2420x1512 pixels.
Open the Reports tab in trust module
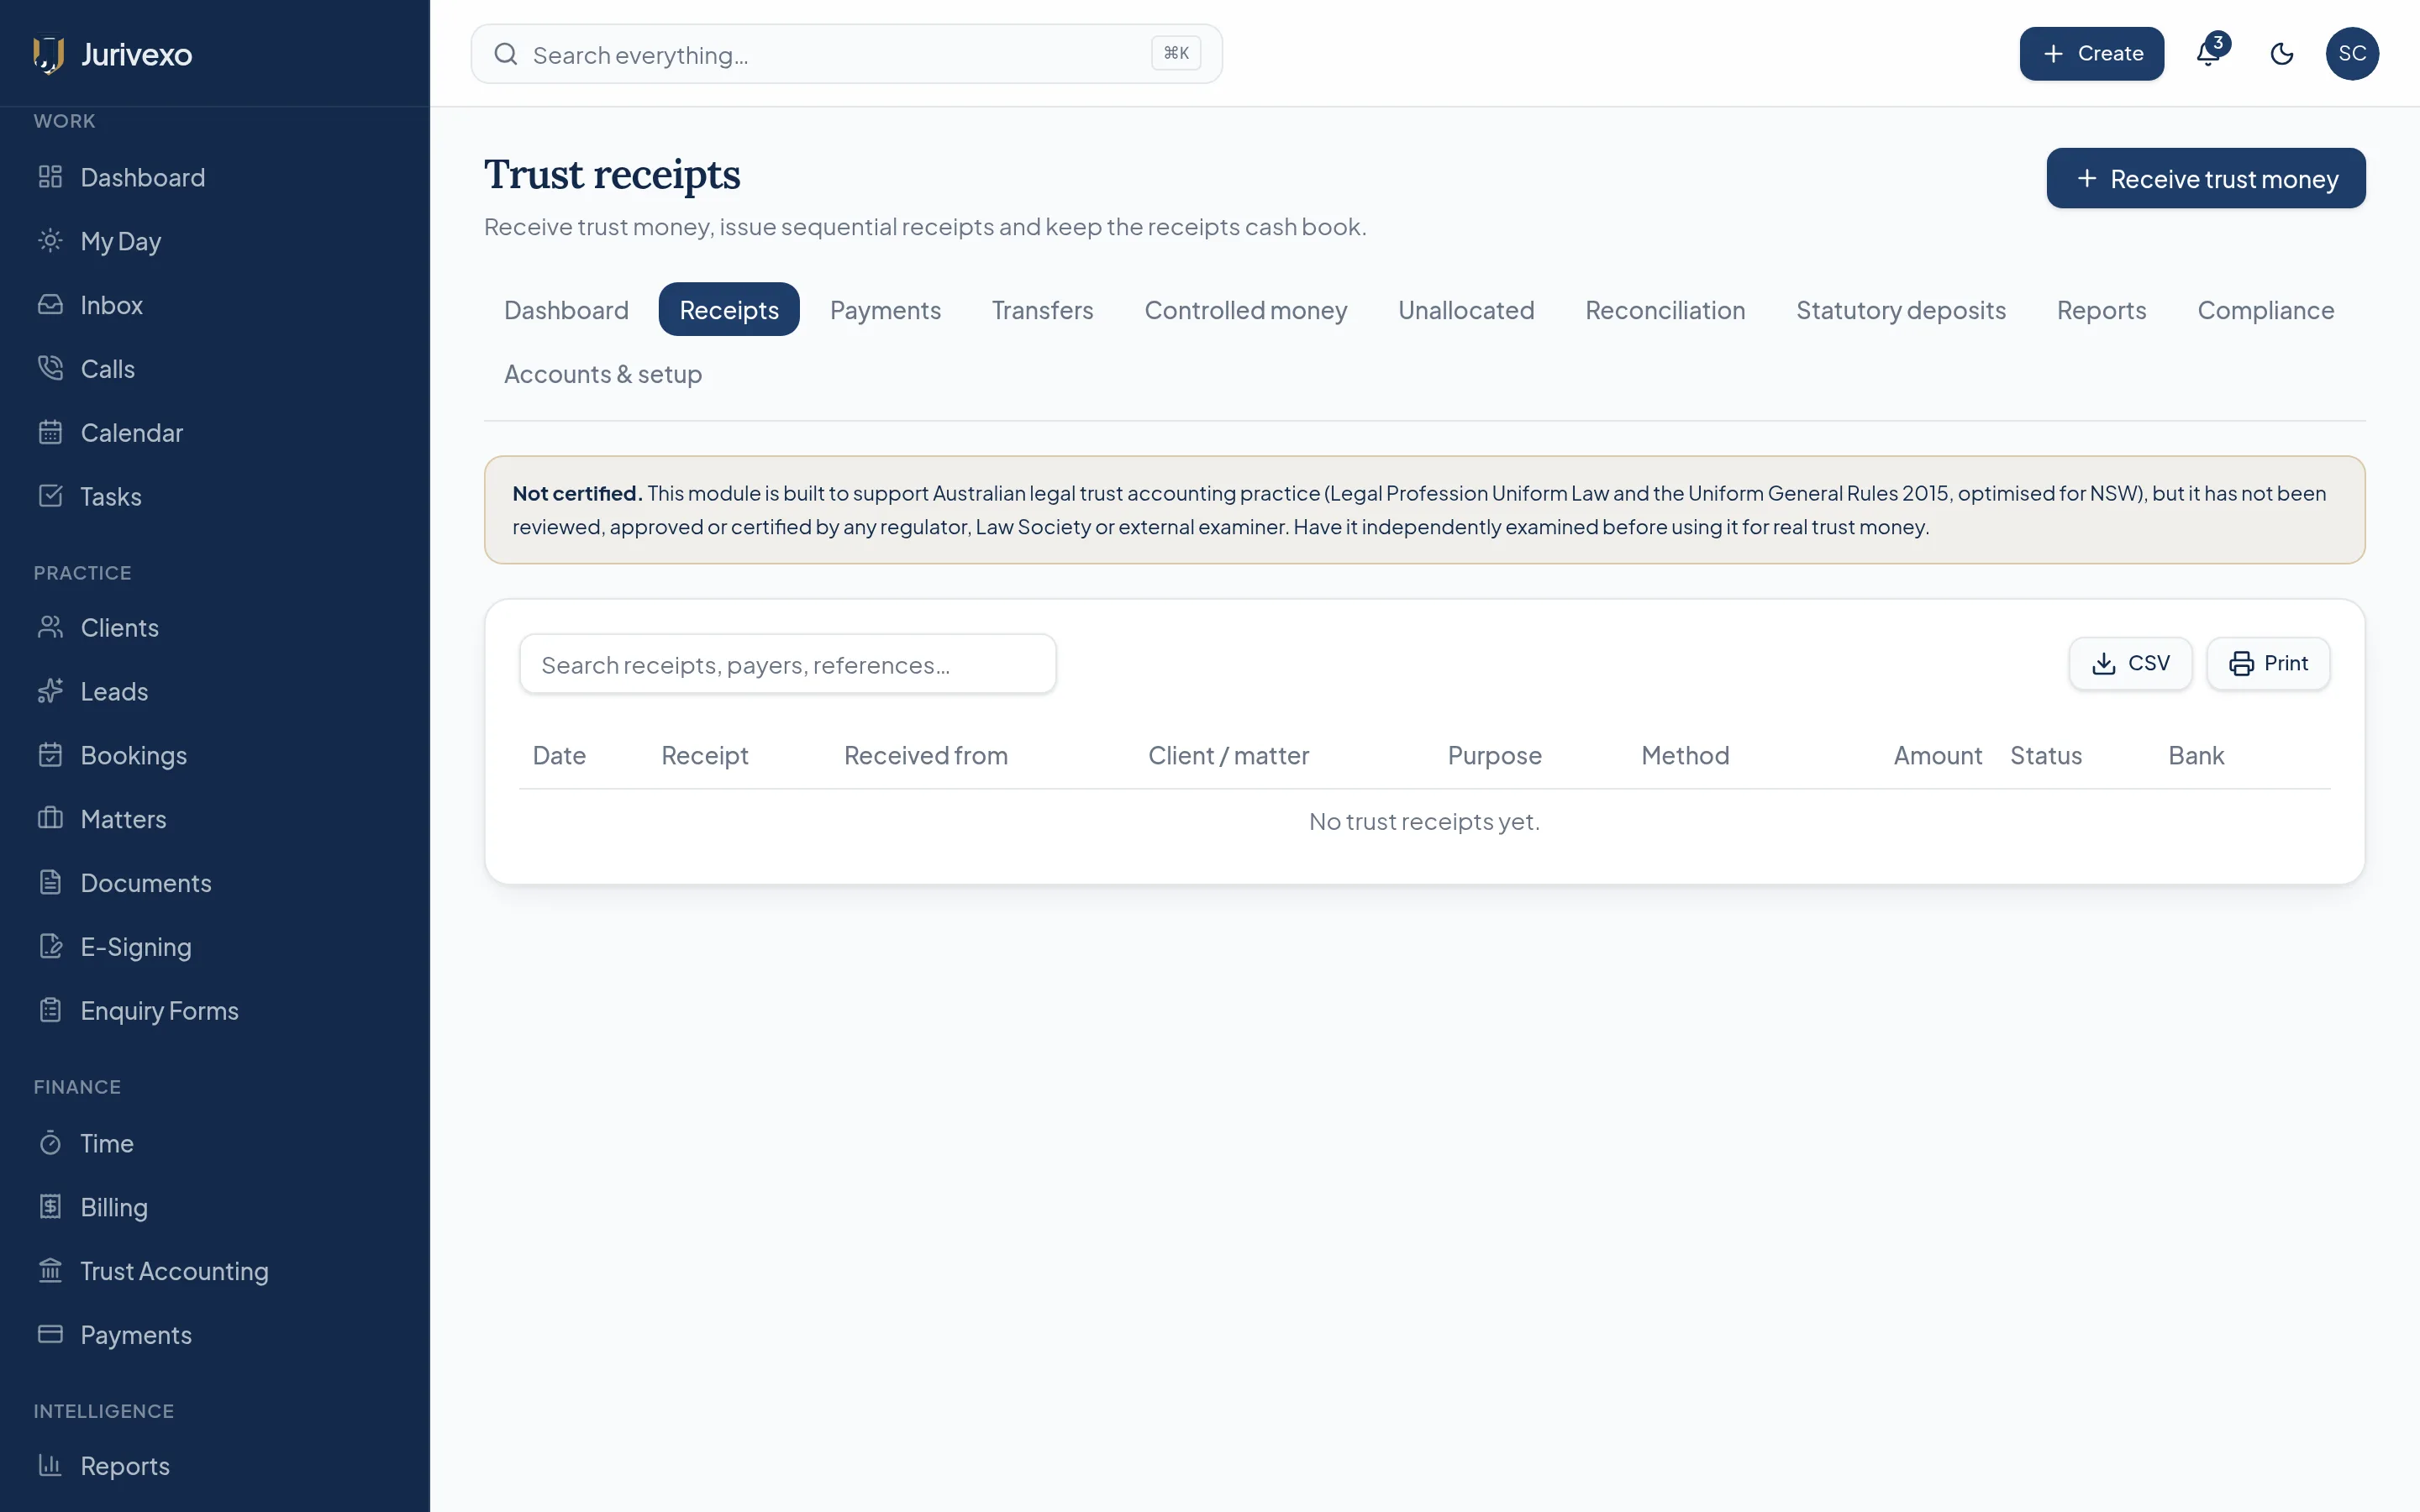tap(2101, 310)
